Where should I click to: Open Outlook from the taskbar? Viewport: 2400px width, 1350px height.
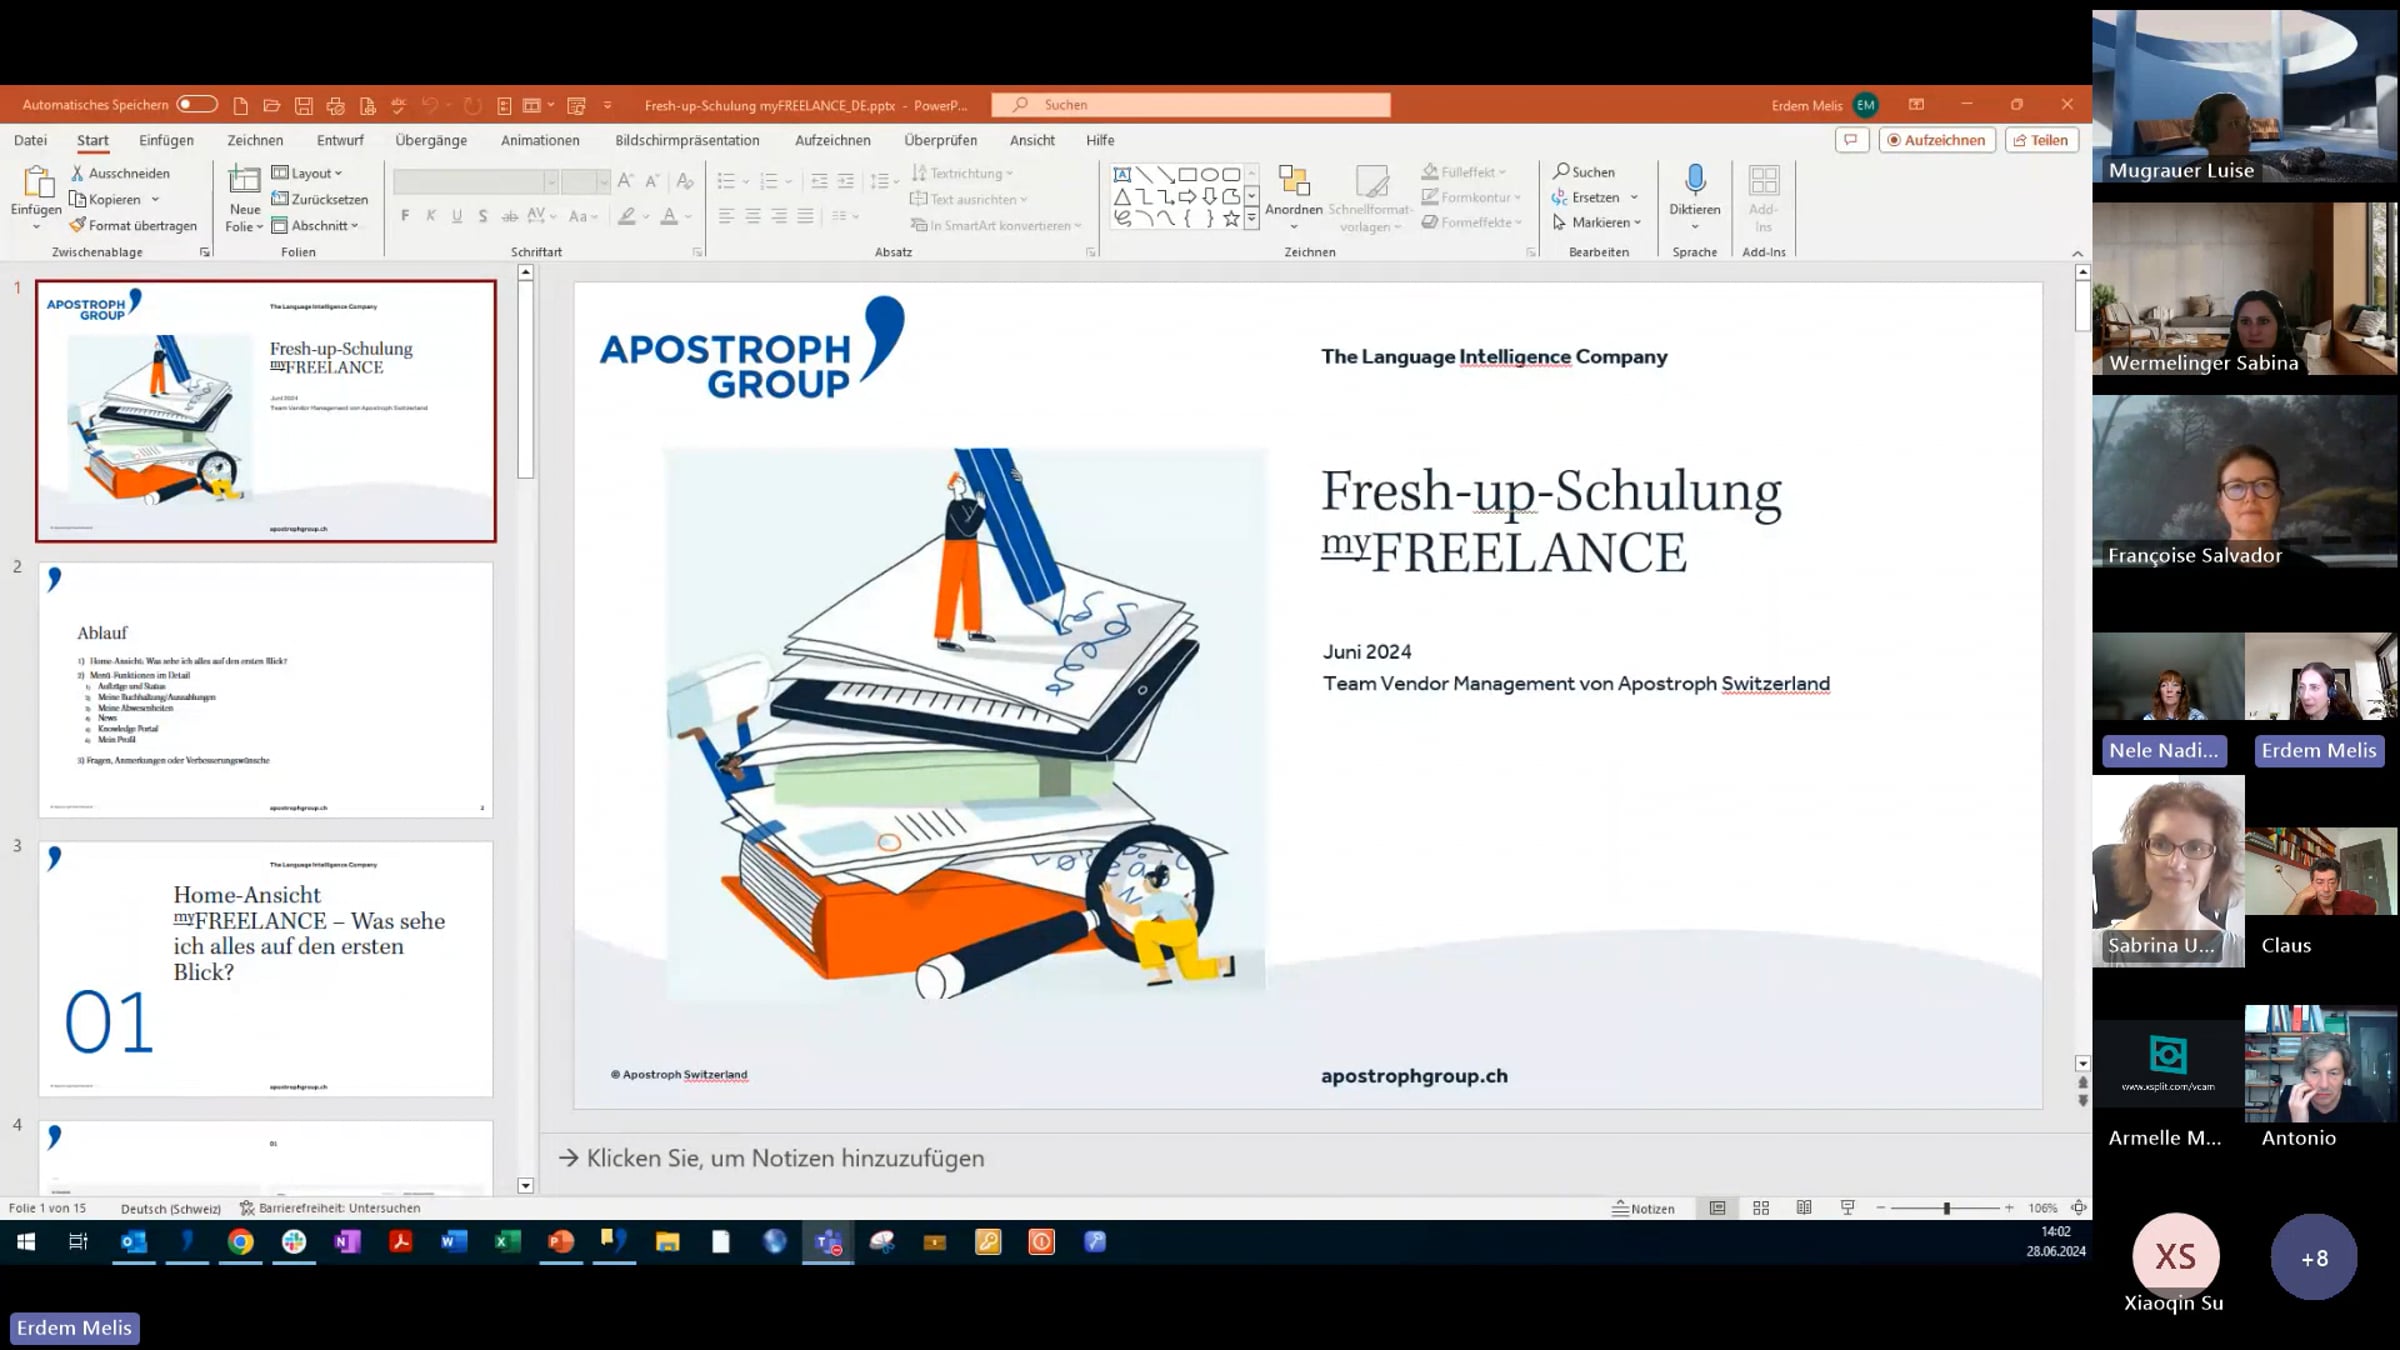click(134, 1242)
